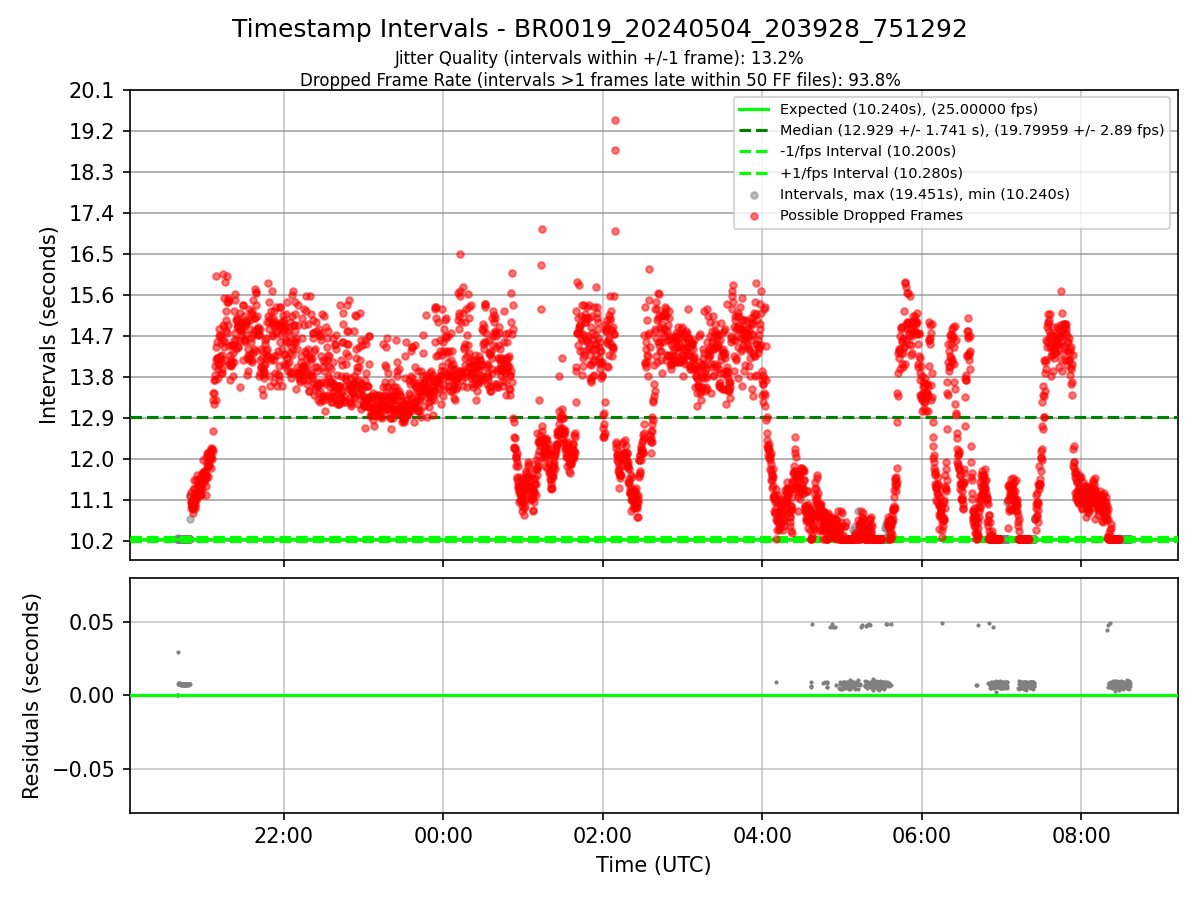Viewport: 1200px width, 900px height.
Task: Click the gray marker beside the 'Intervals, max' legend entry
Action: 755,194
